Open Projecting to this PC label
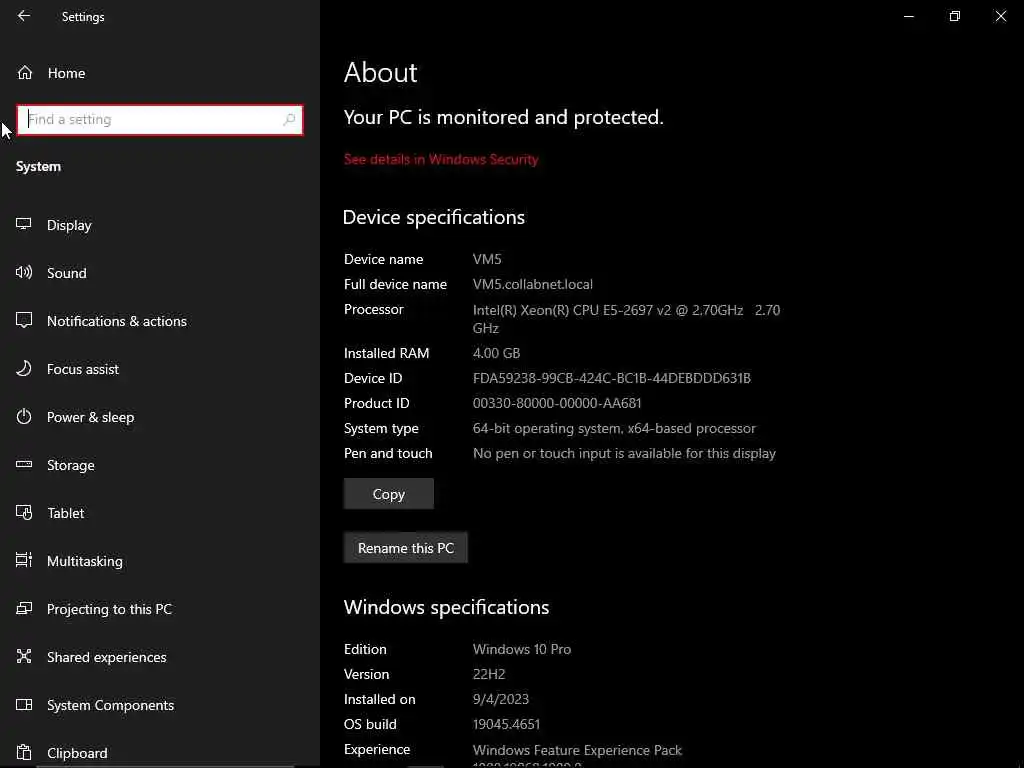 tap(110, 609)
